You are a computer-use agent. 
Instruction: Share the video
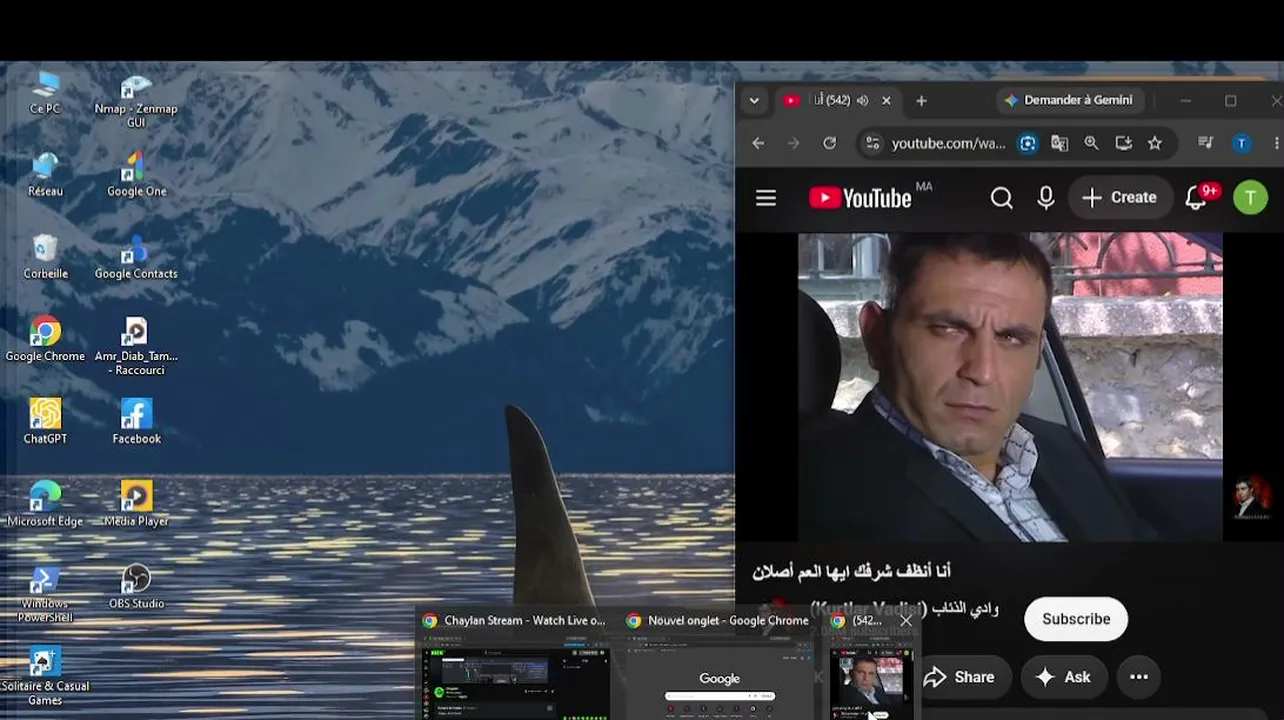tap(959, 677)
